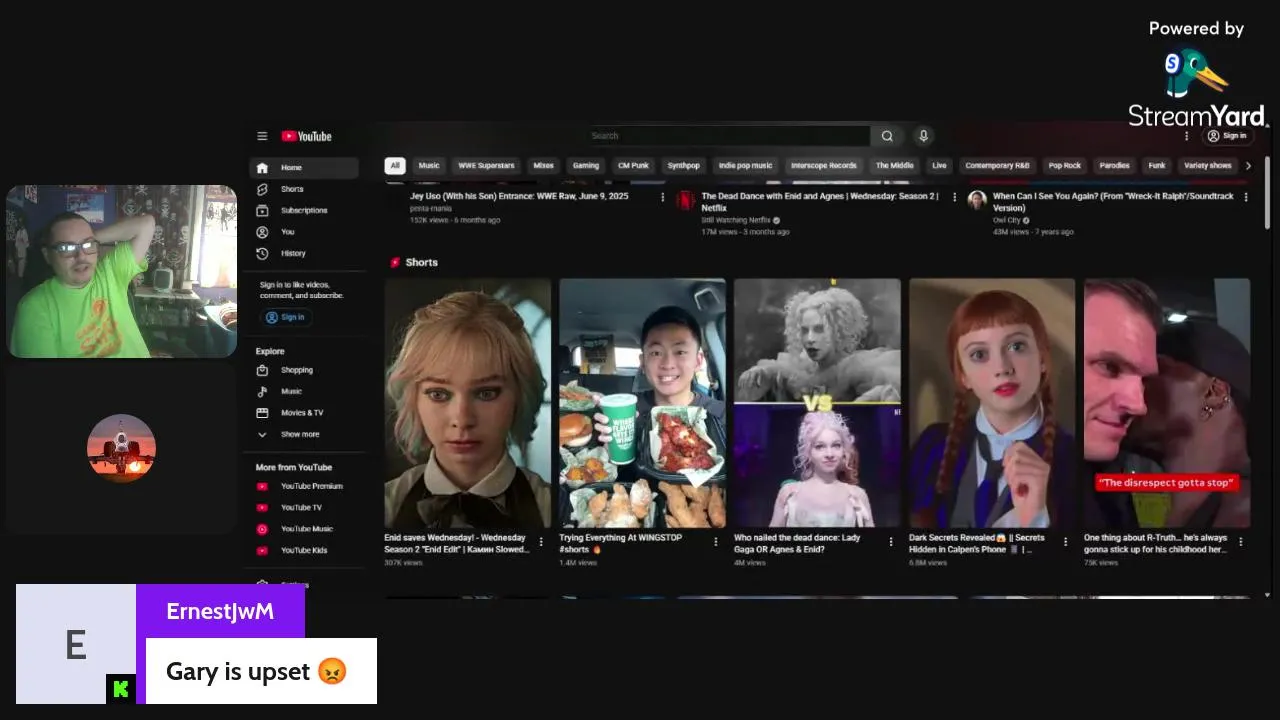Click the Owl City channel avatar
Screen dimensions: 1280x720
(977, 200)
